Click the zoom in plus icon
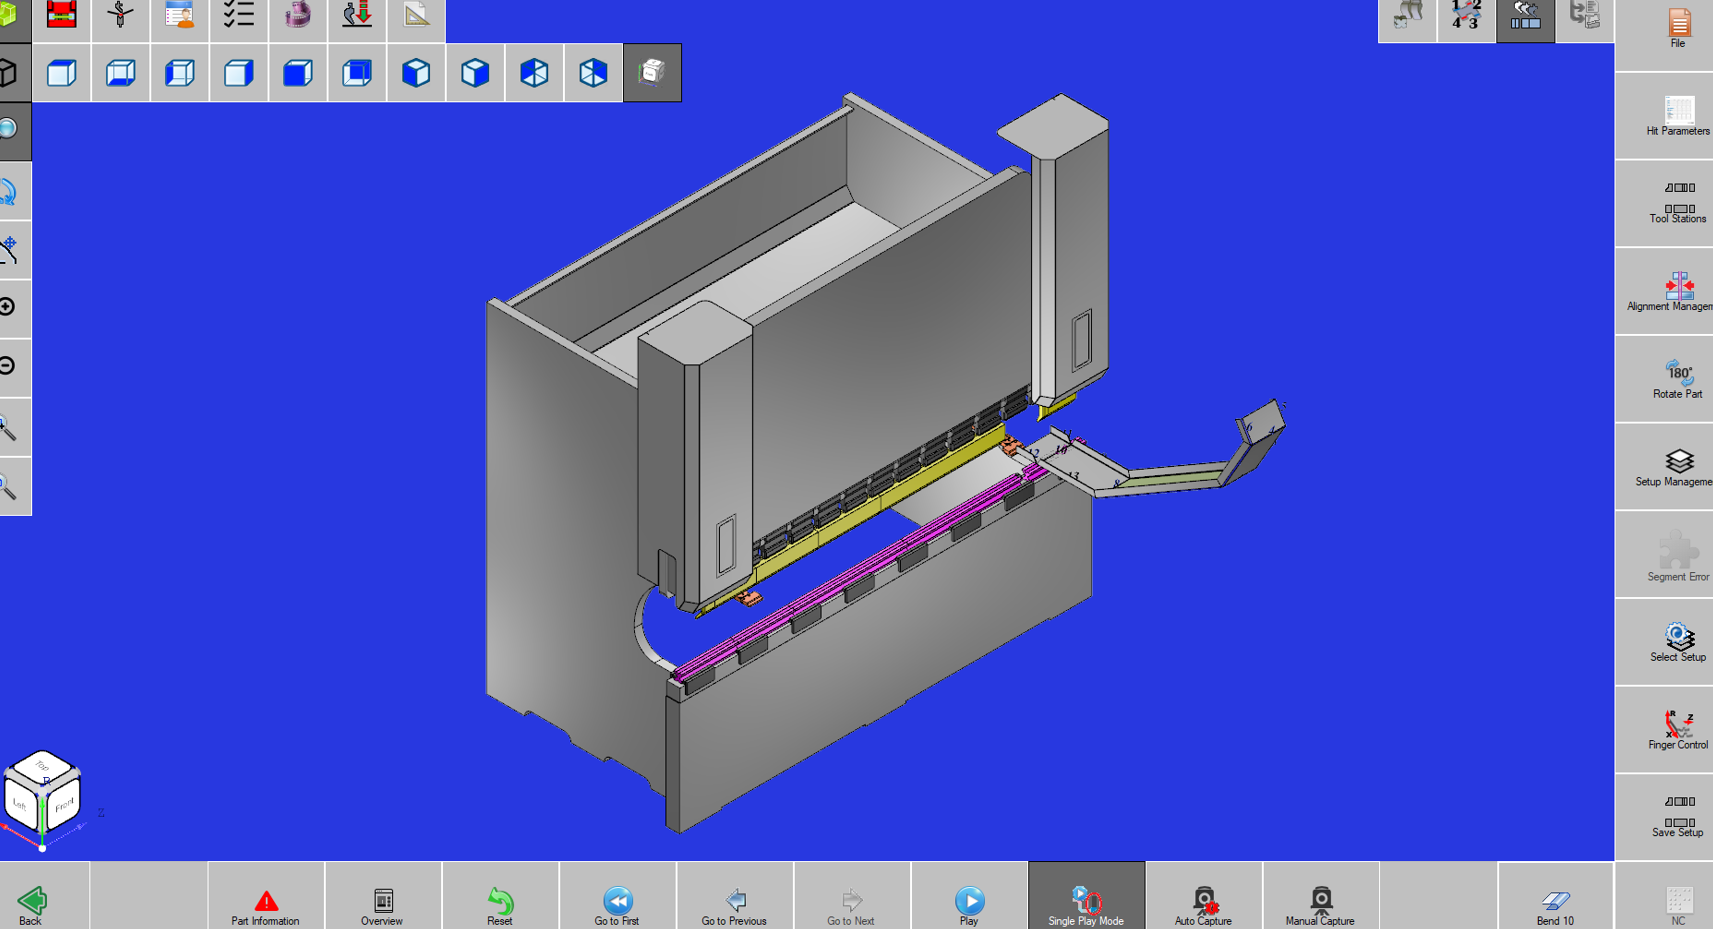 click(9, 307)
